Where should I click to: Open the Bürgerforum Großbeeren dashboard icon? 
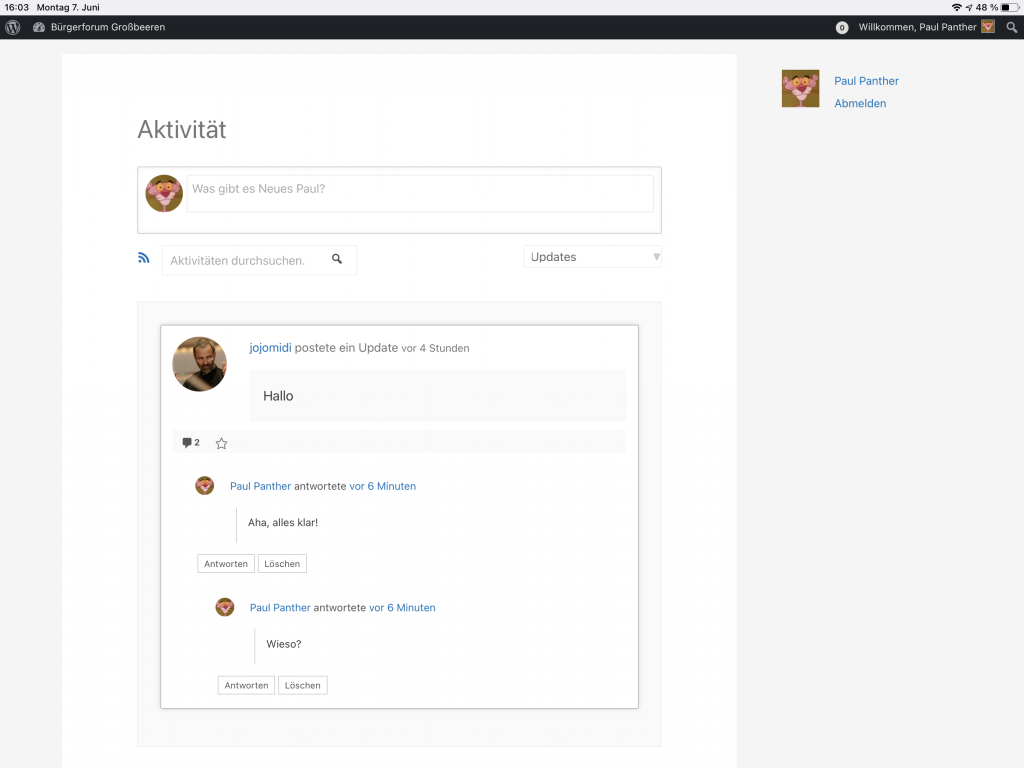(x=39, y=27)
